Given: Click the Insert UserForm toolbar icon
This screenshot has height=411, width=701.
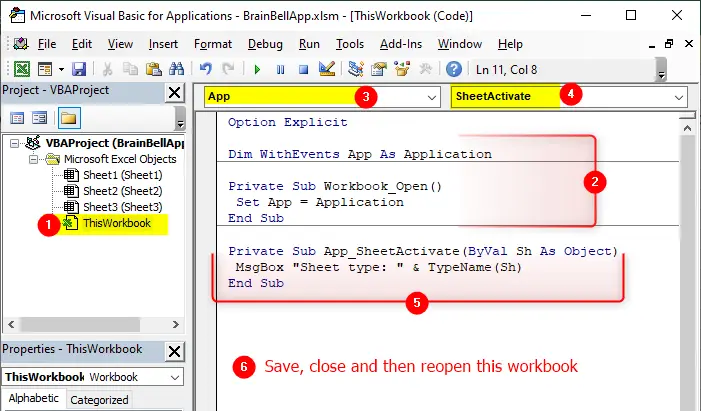Looking at the screenshot, I should point(45,69).
